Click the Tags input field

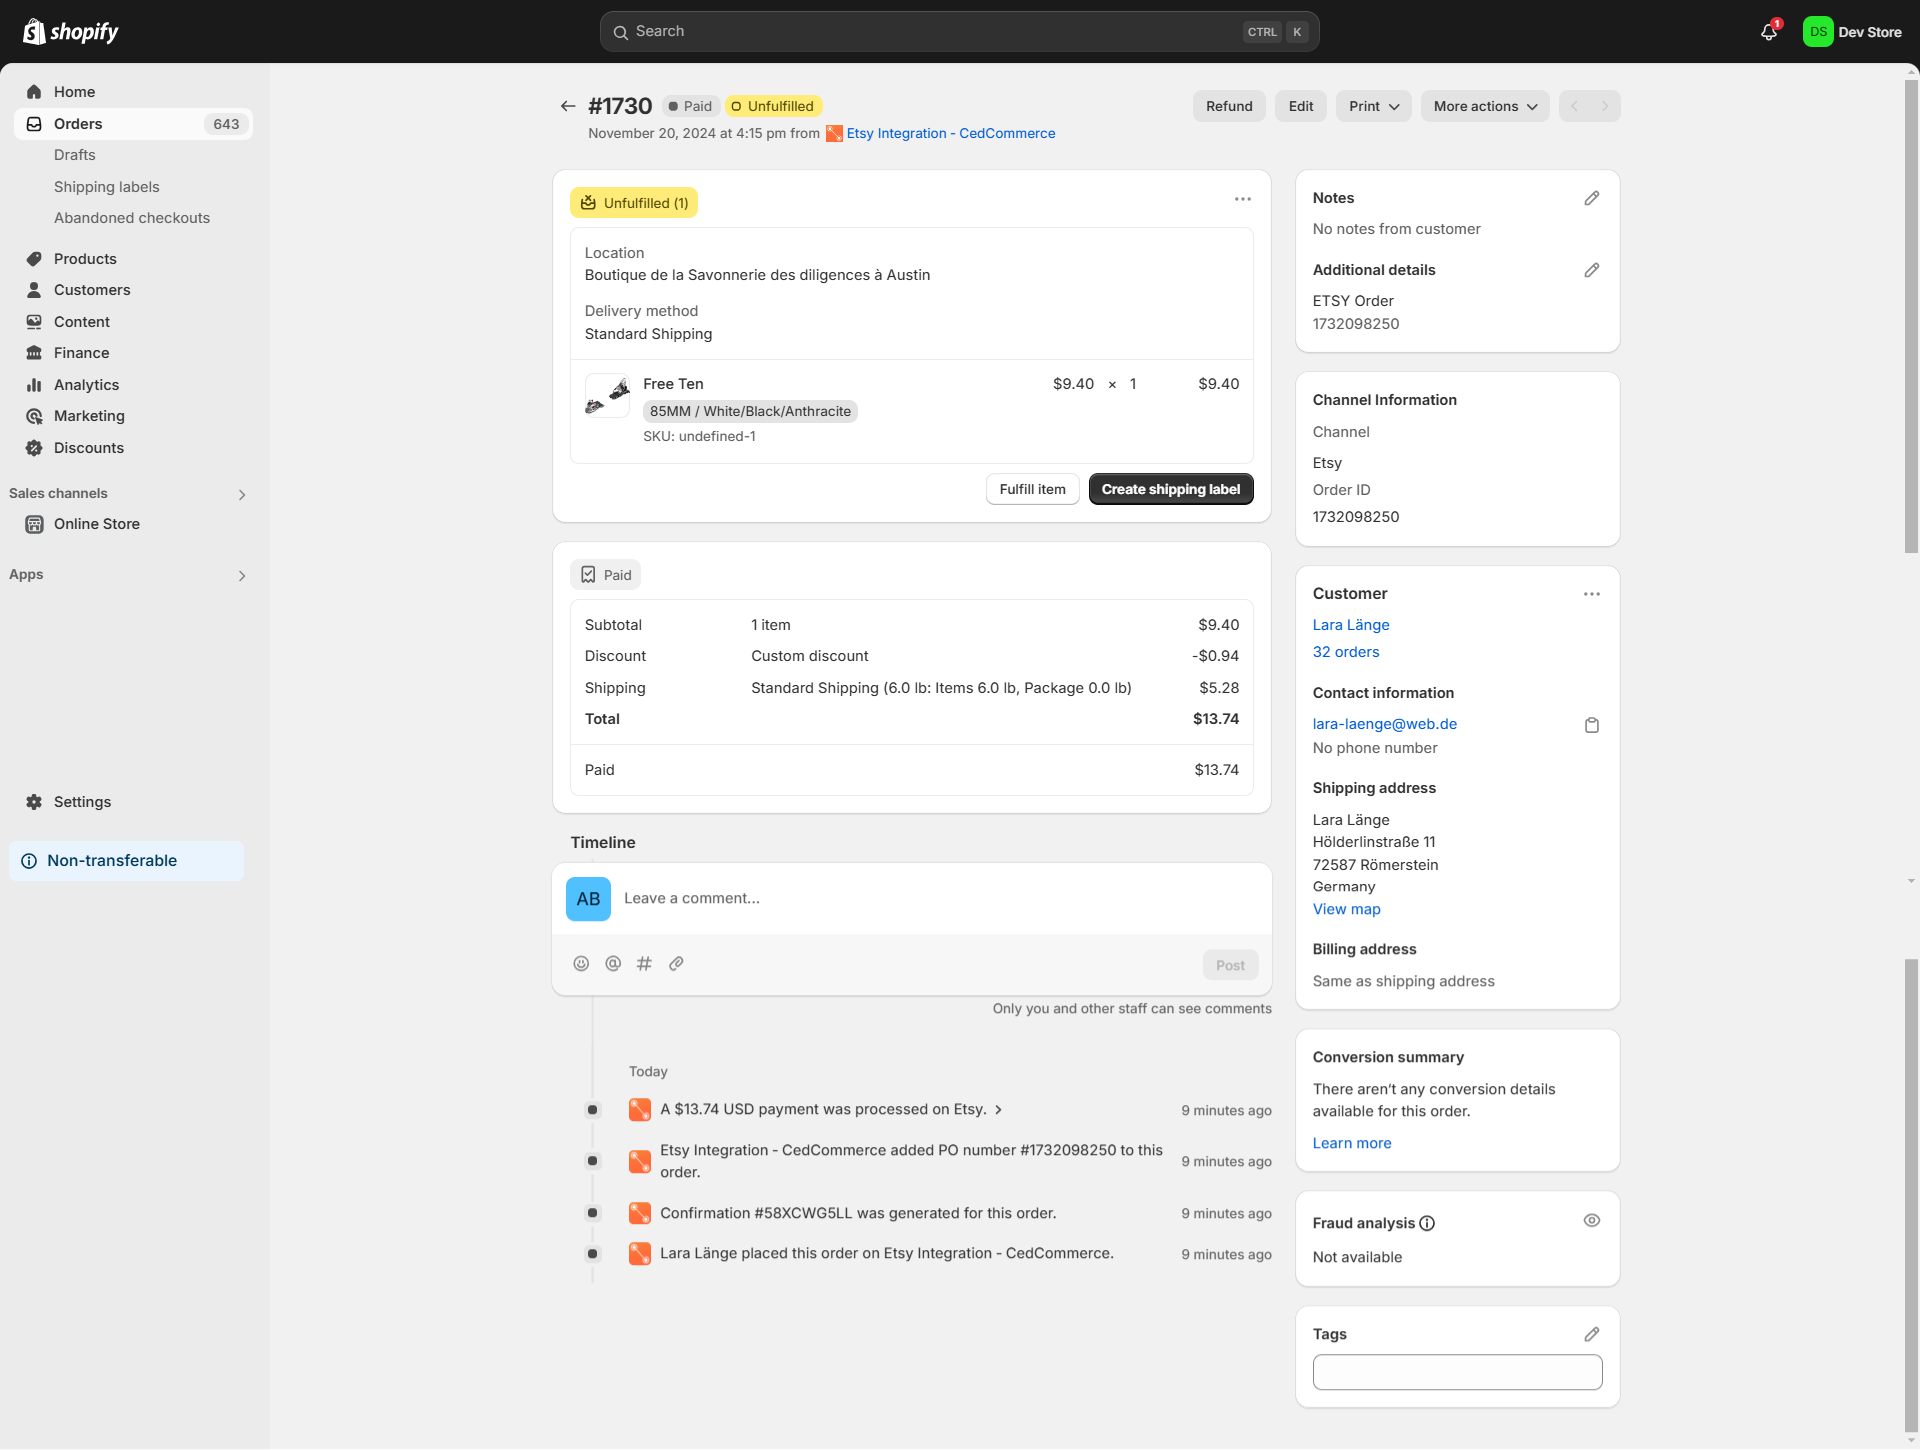tap(1457, 1372)
